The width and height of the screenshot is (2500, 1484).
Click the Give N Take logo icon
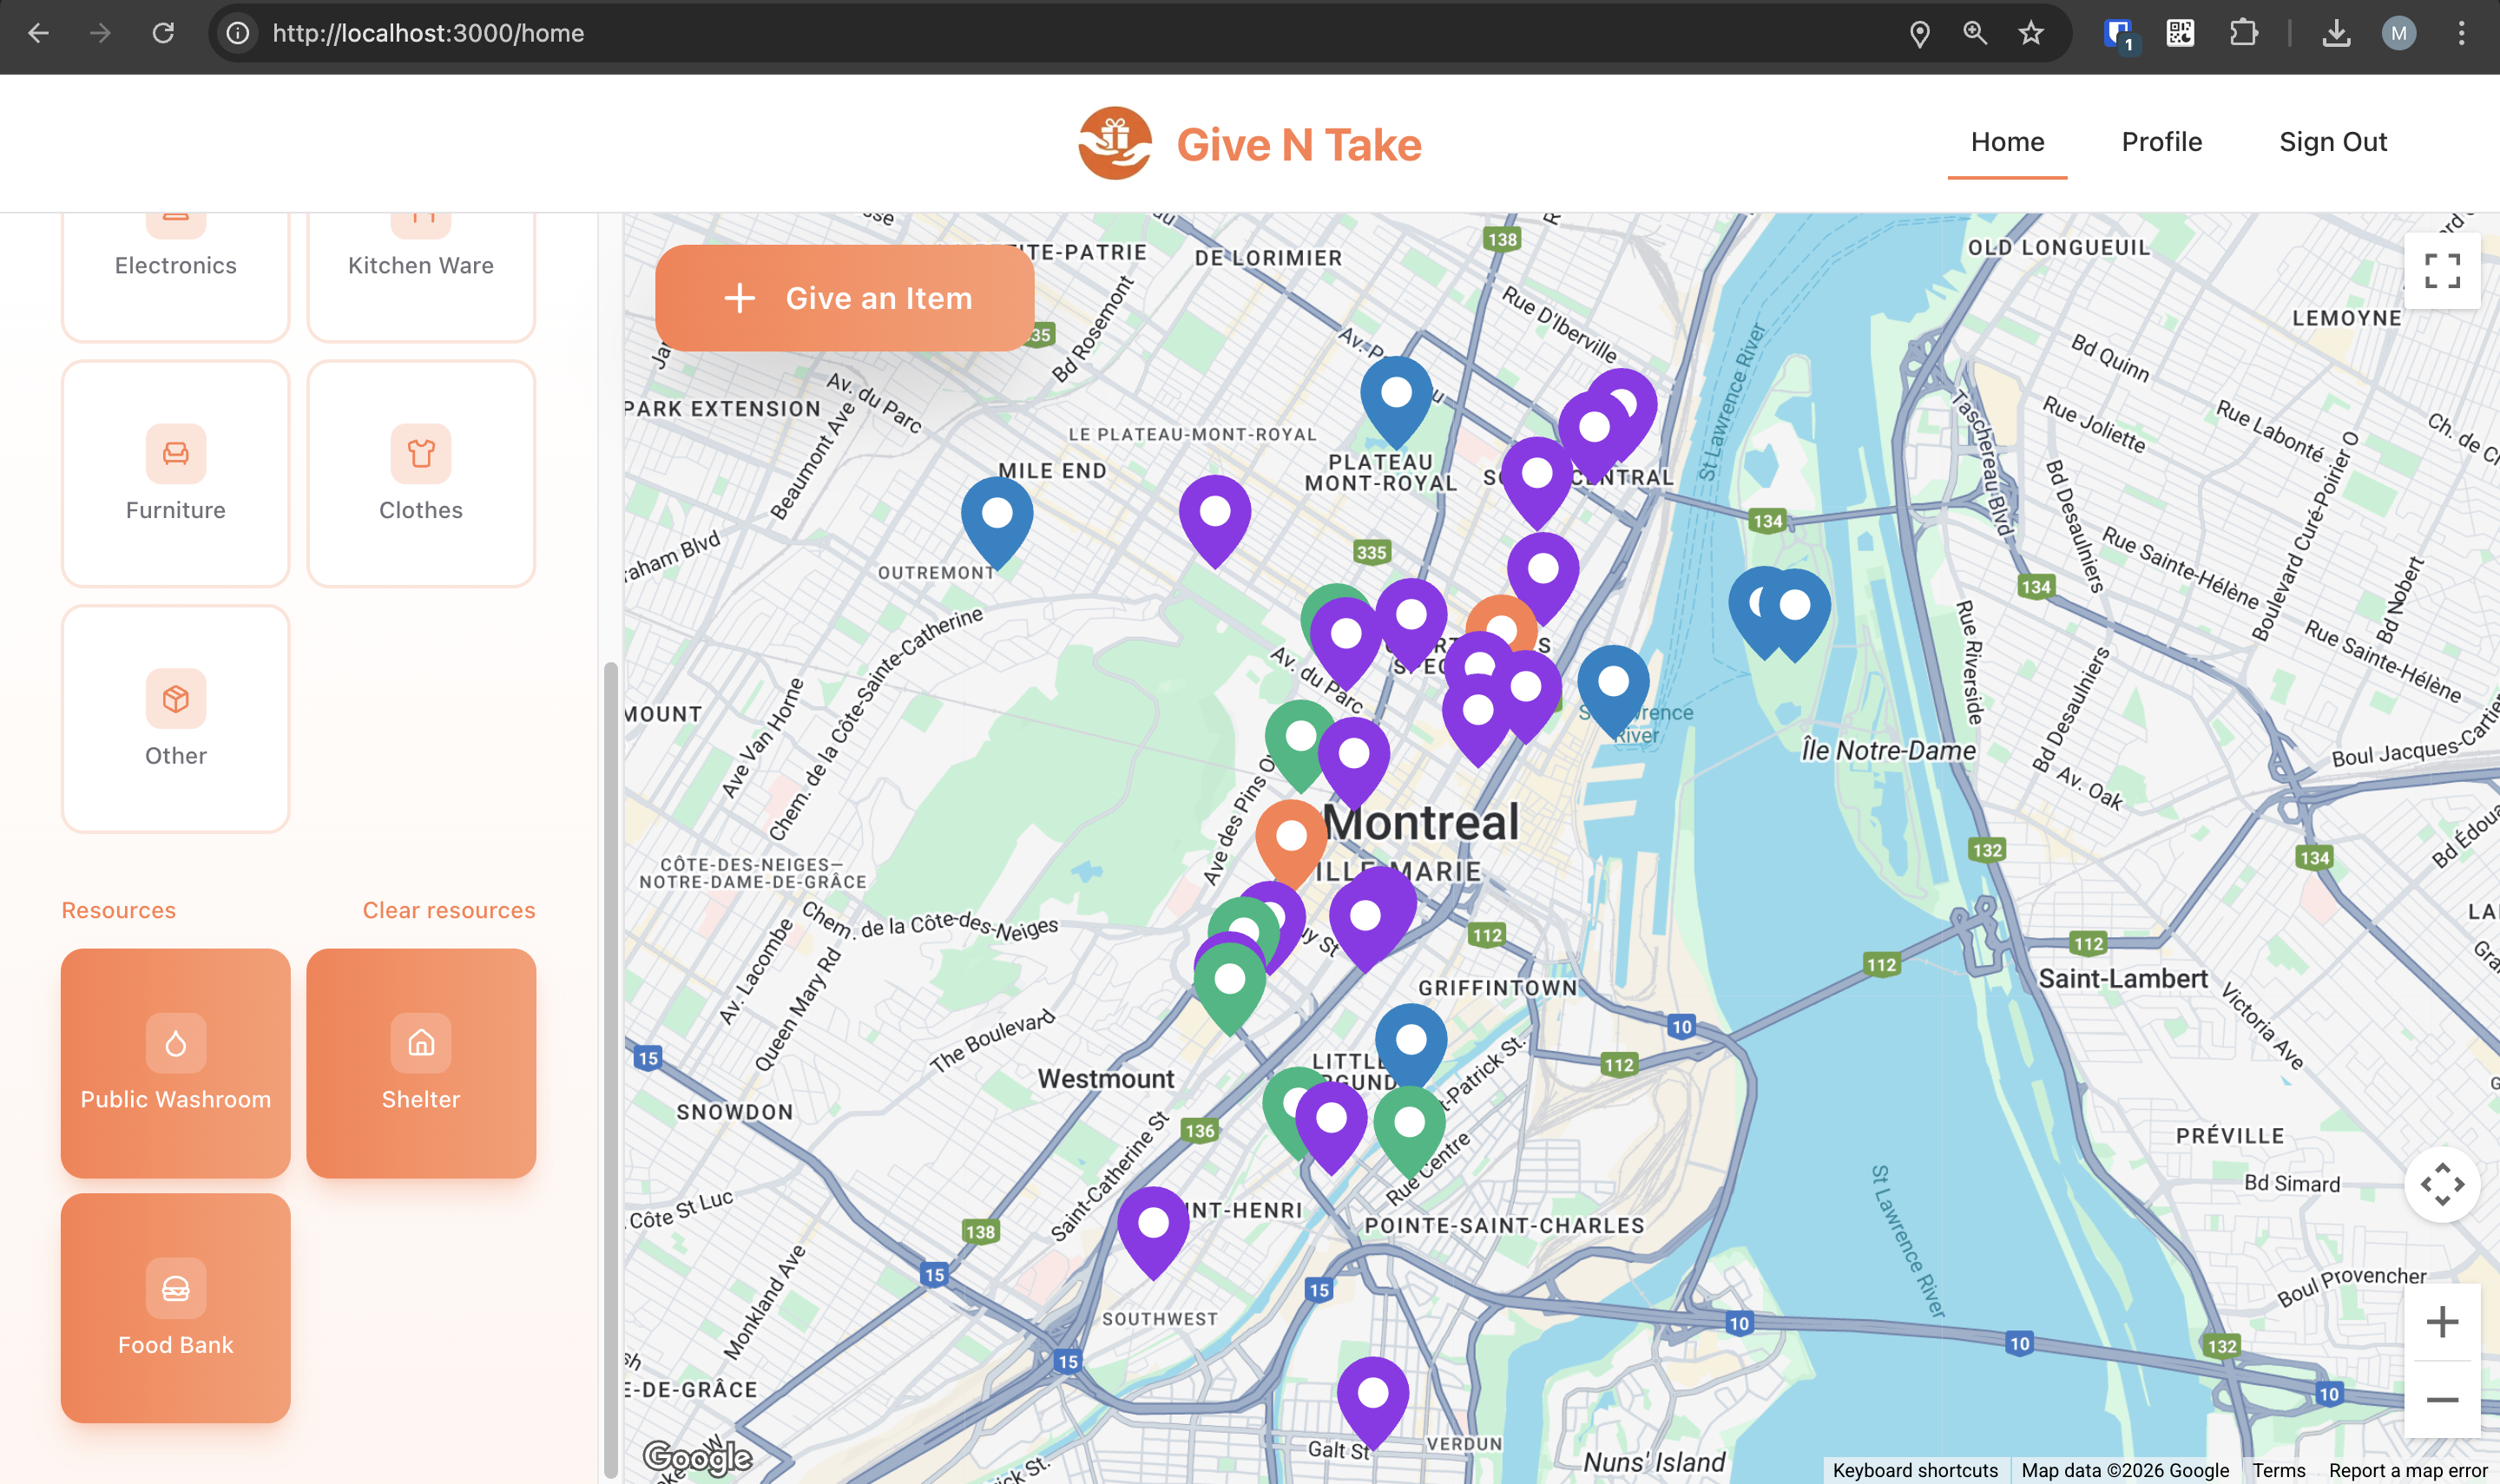tap(1114, 144)
